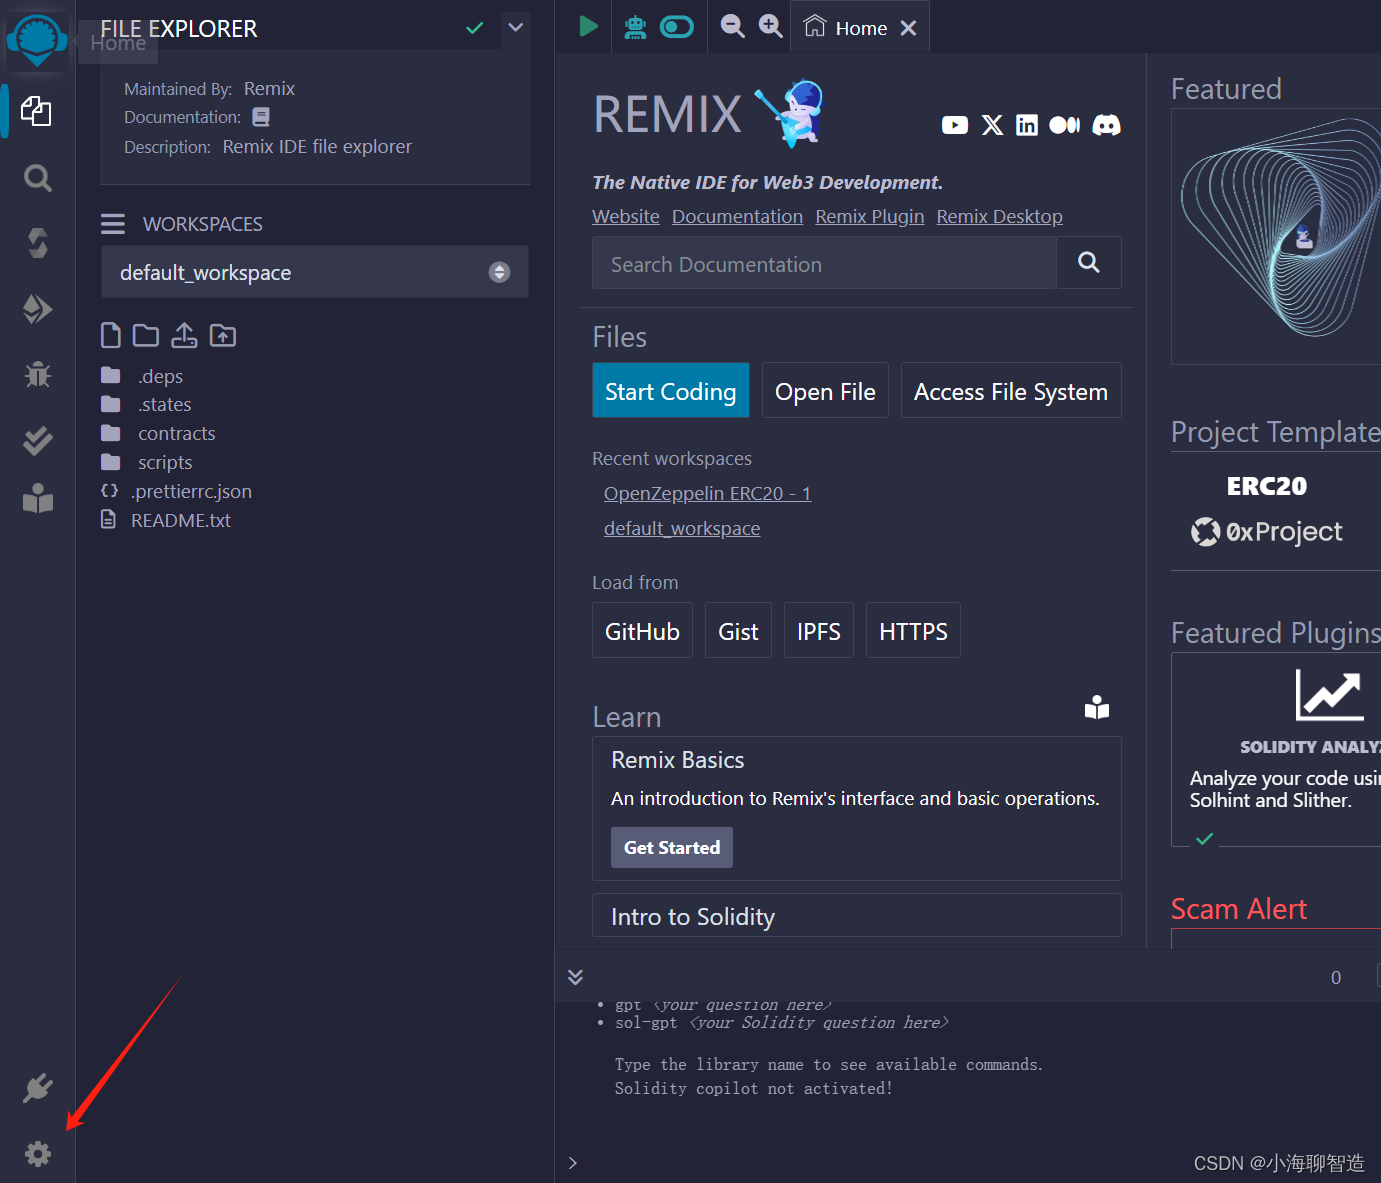Viewport: 1381px width, 1183px height.
Task: Focus the Search Documentation field
Action: pos(824,263)
